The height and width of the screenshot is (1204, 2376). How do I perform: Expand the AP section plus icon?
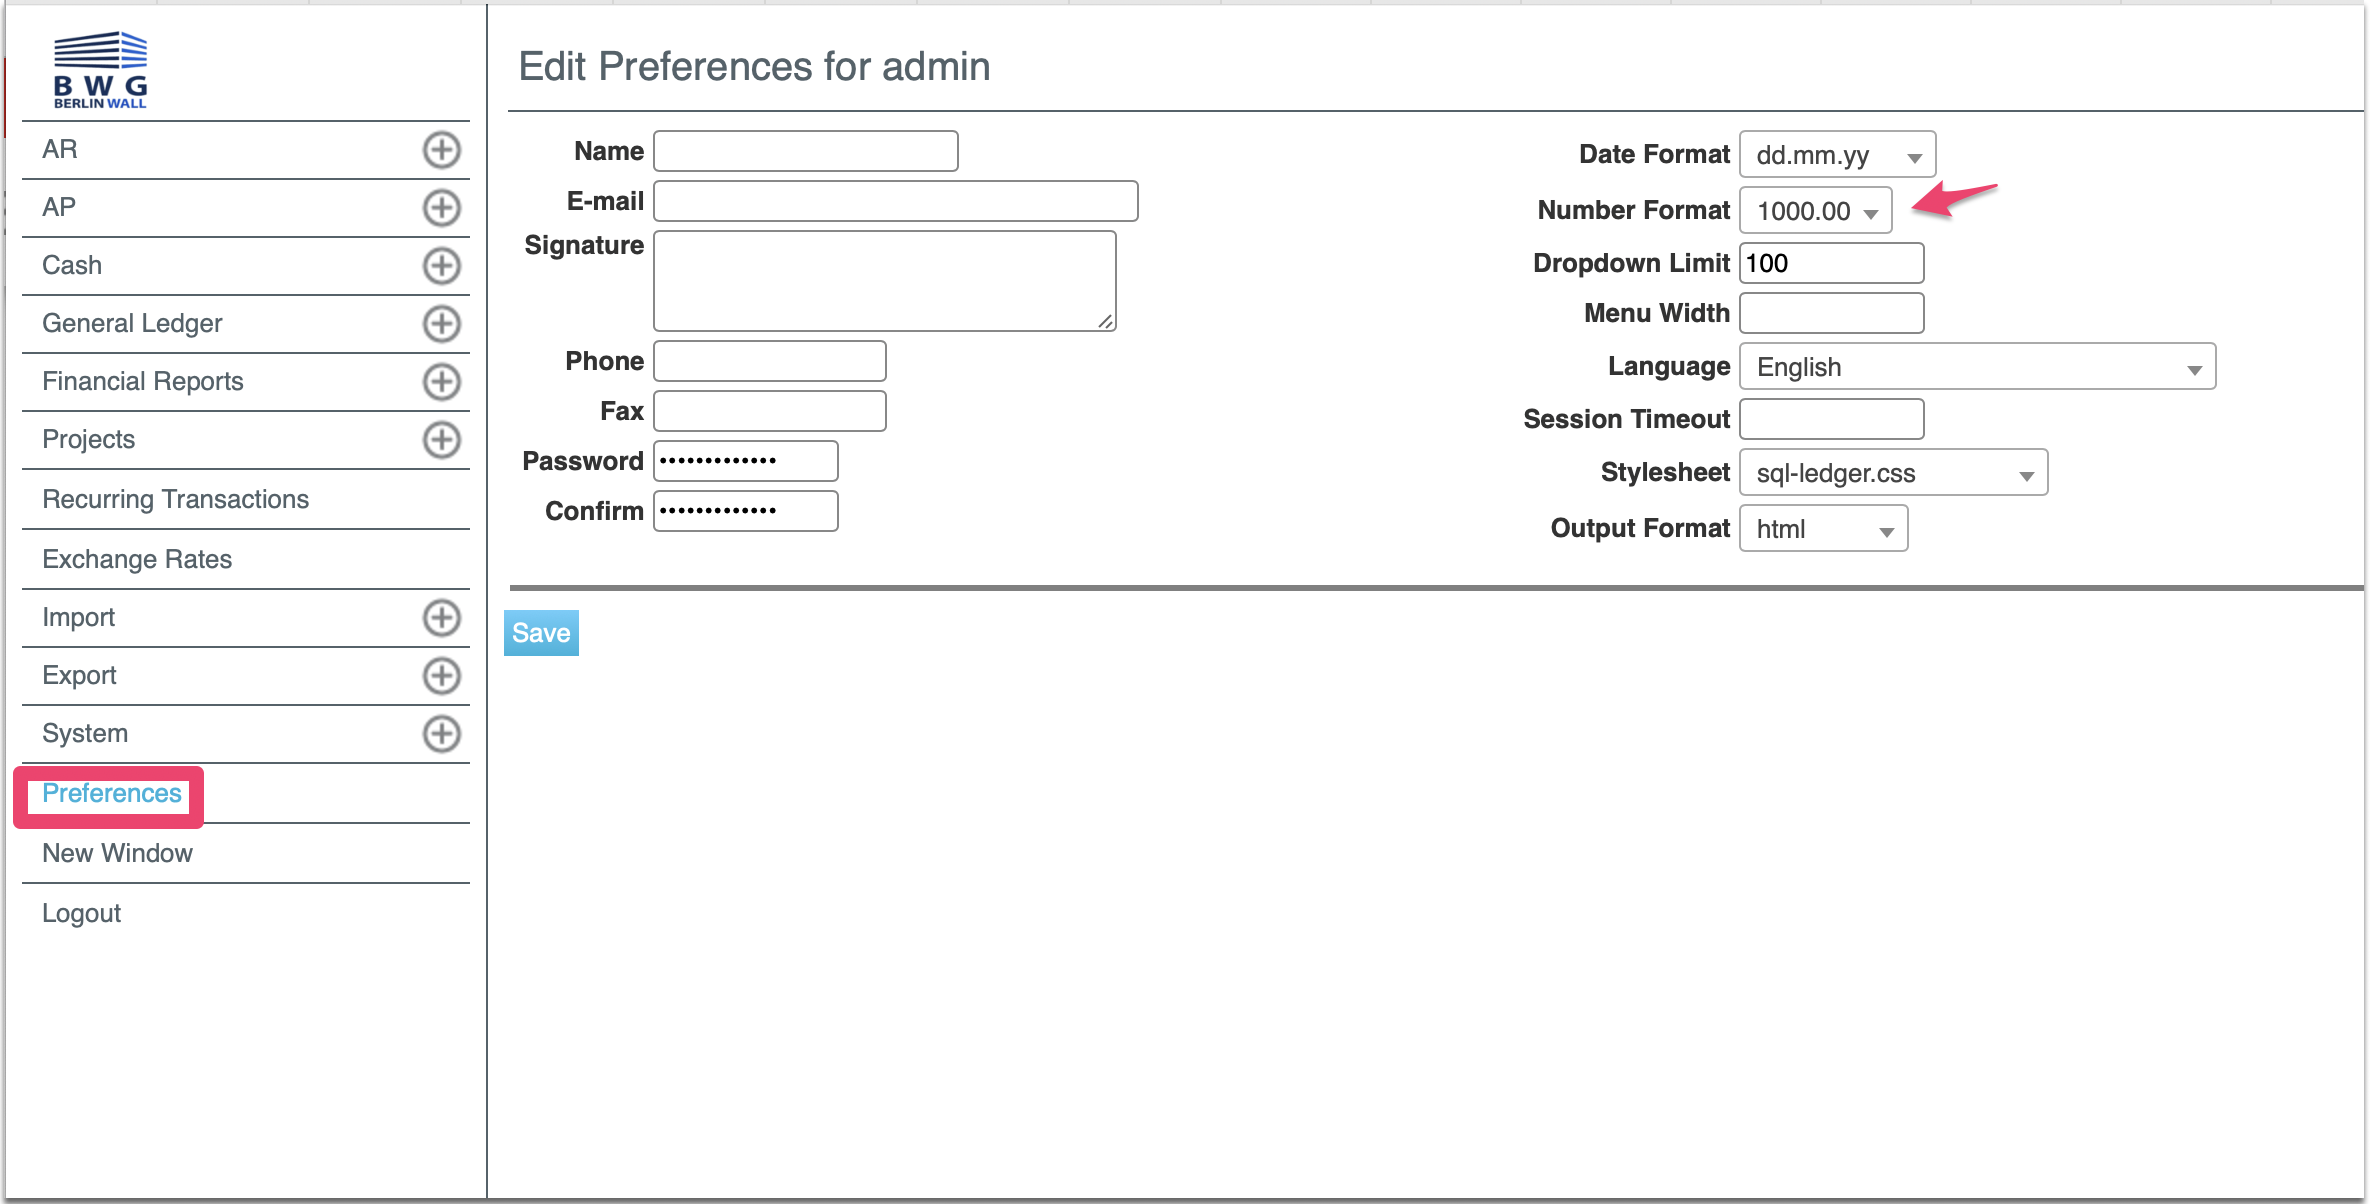click(441, 208)
